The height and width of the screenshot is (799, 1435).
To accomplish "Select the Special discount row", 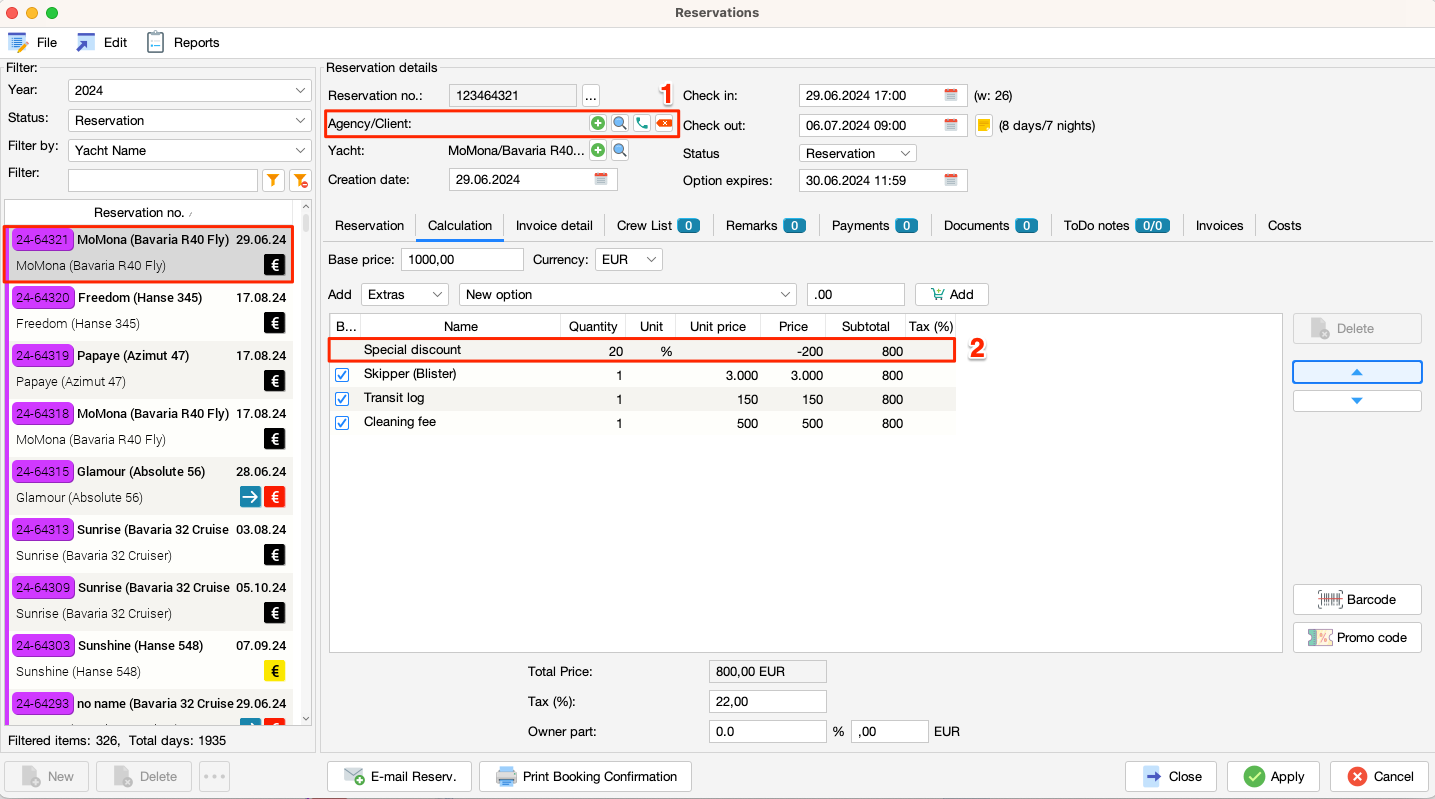I will [x=643, y=350].
